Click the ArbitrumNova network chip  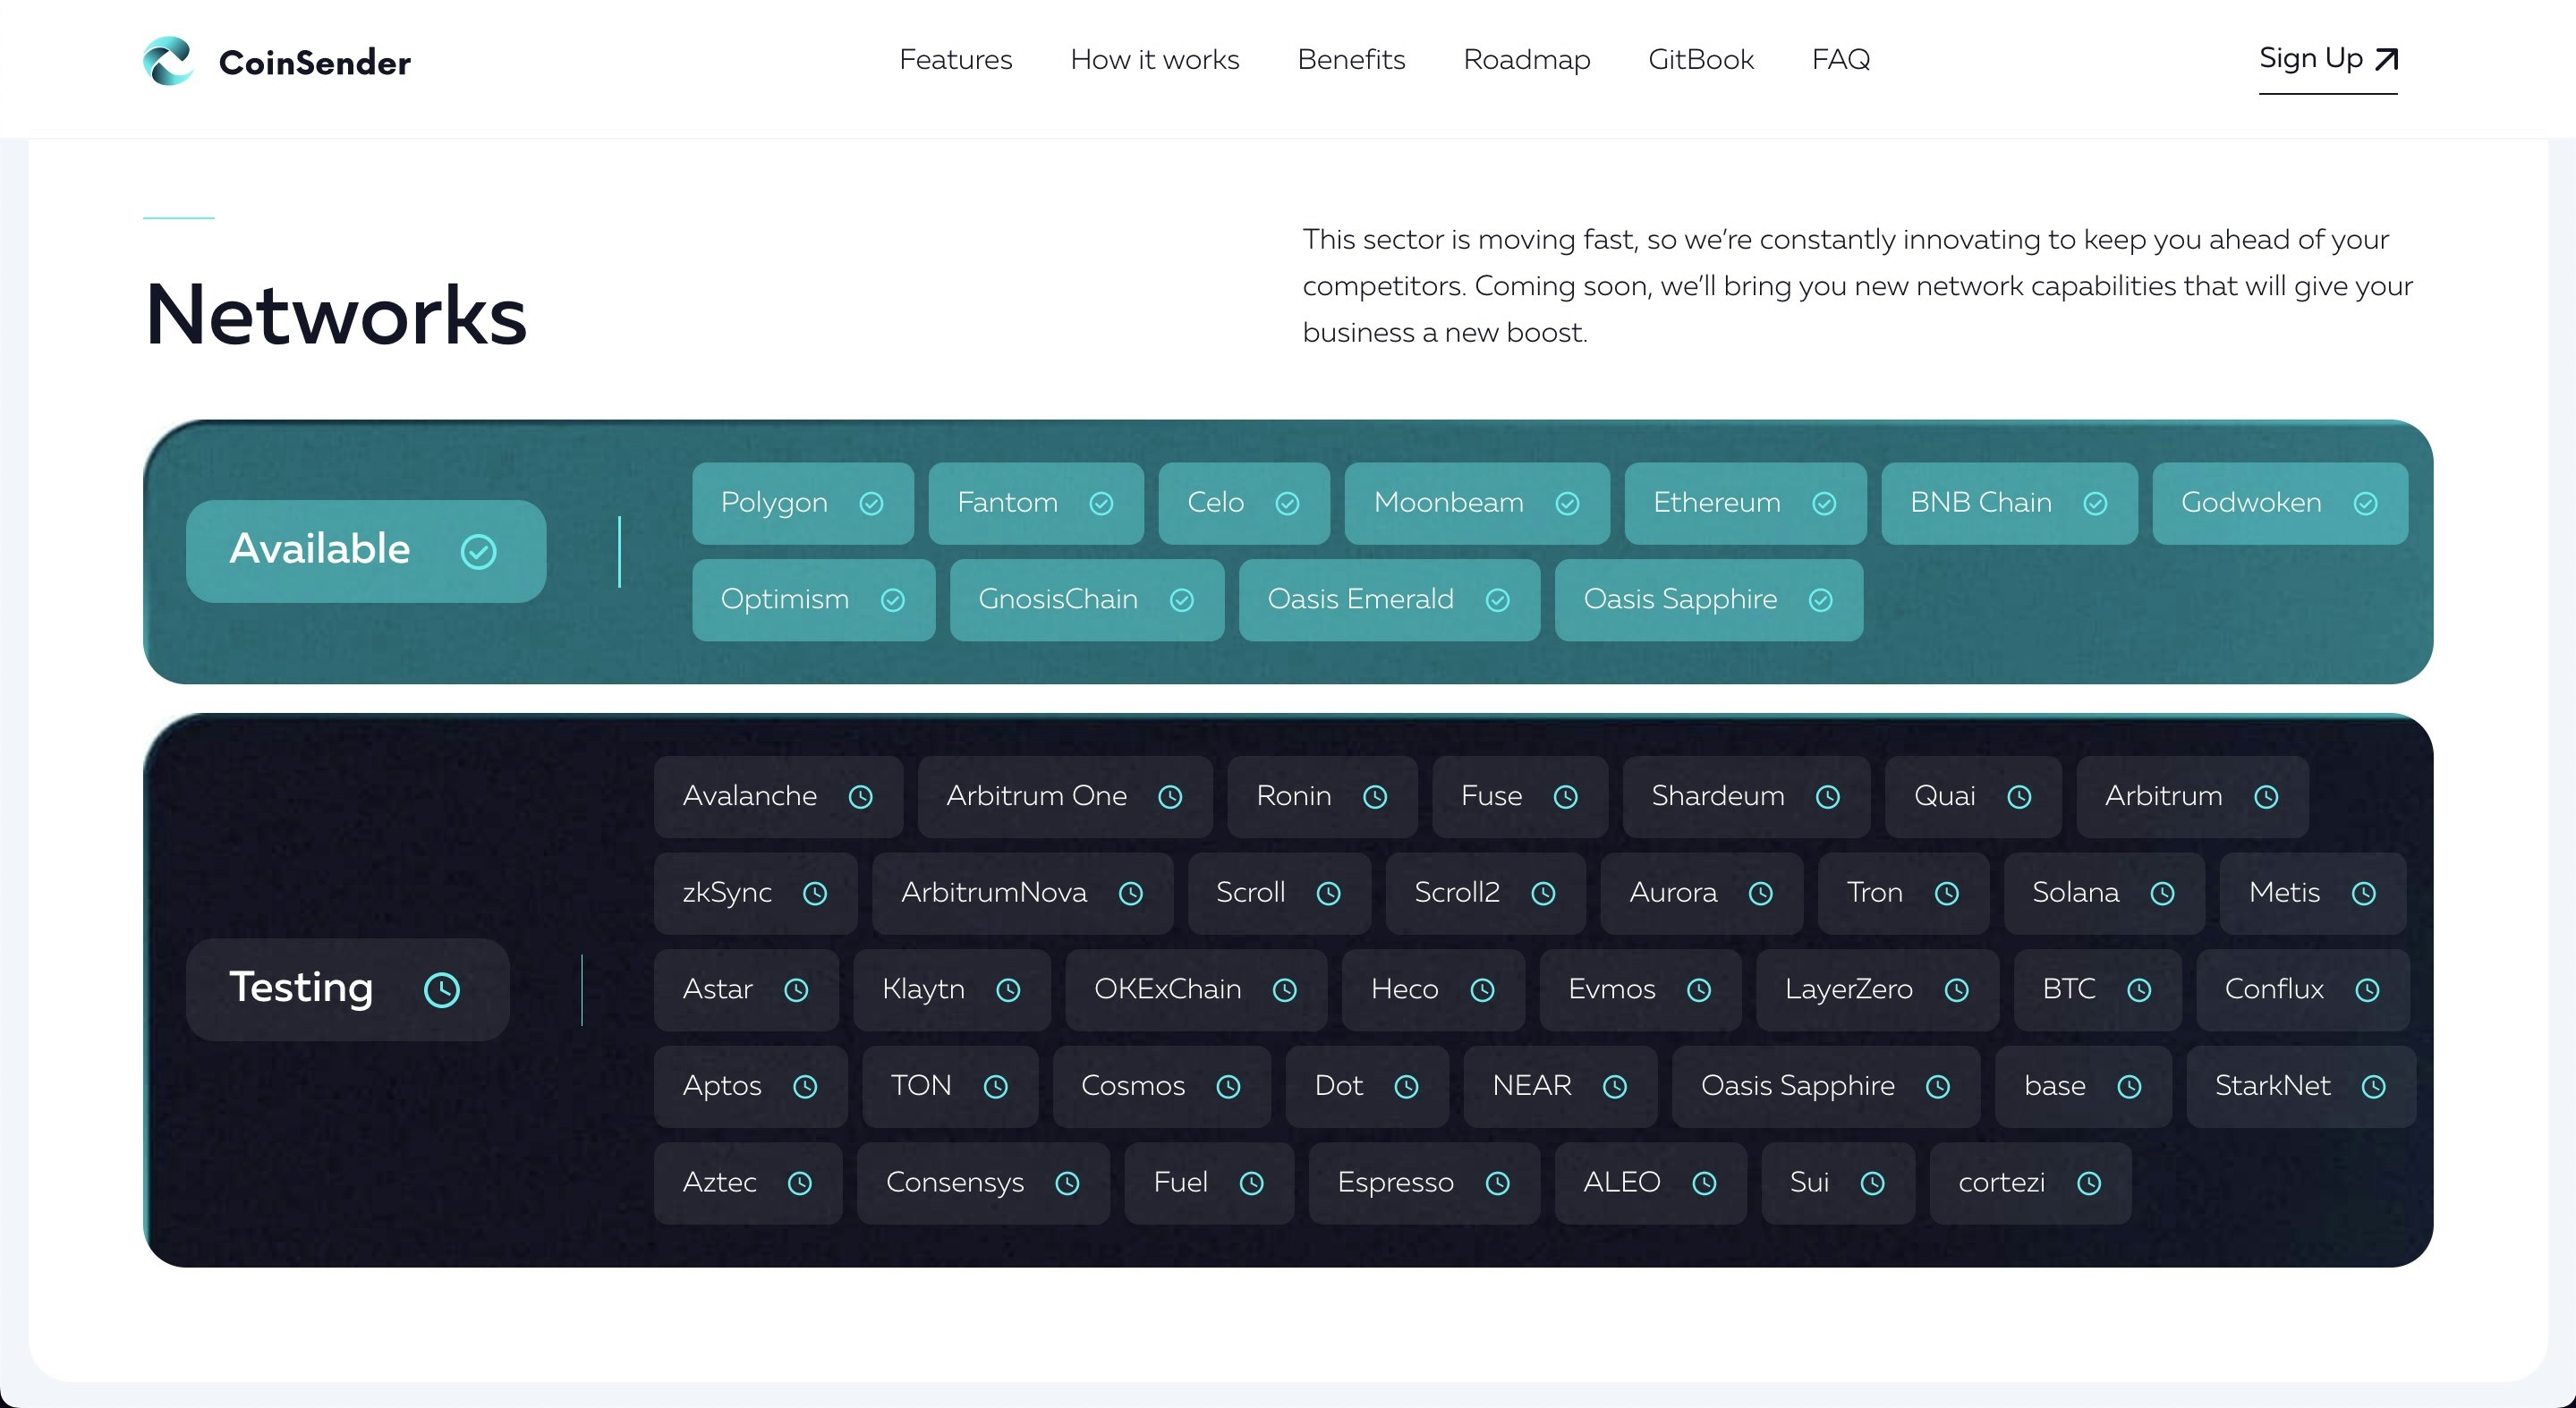pyautogui.click(x=1022, y=893)
